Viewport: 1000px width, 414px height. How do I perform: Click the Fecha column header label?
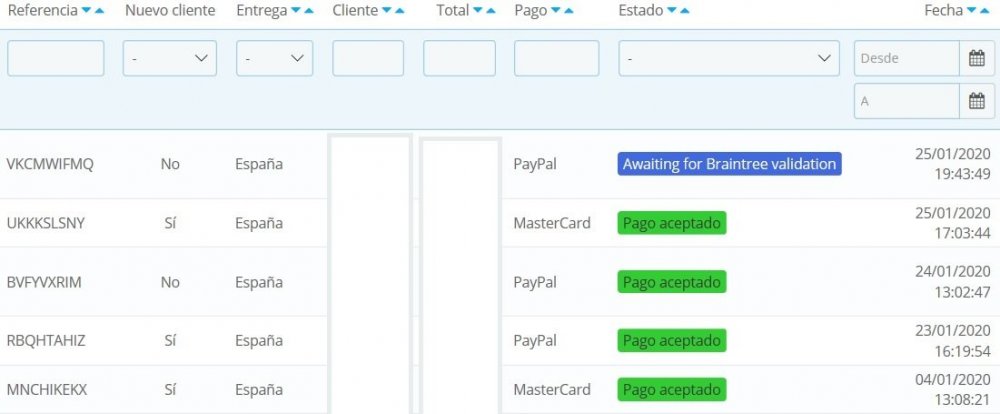pos(943,11)
